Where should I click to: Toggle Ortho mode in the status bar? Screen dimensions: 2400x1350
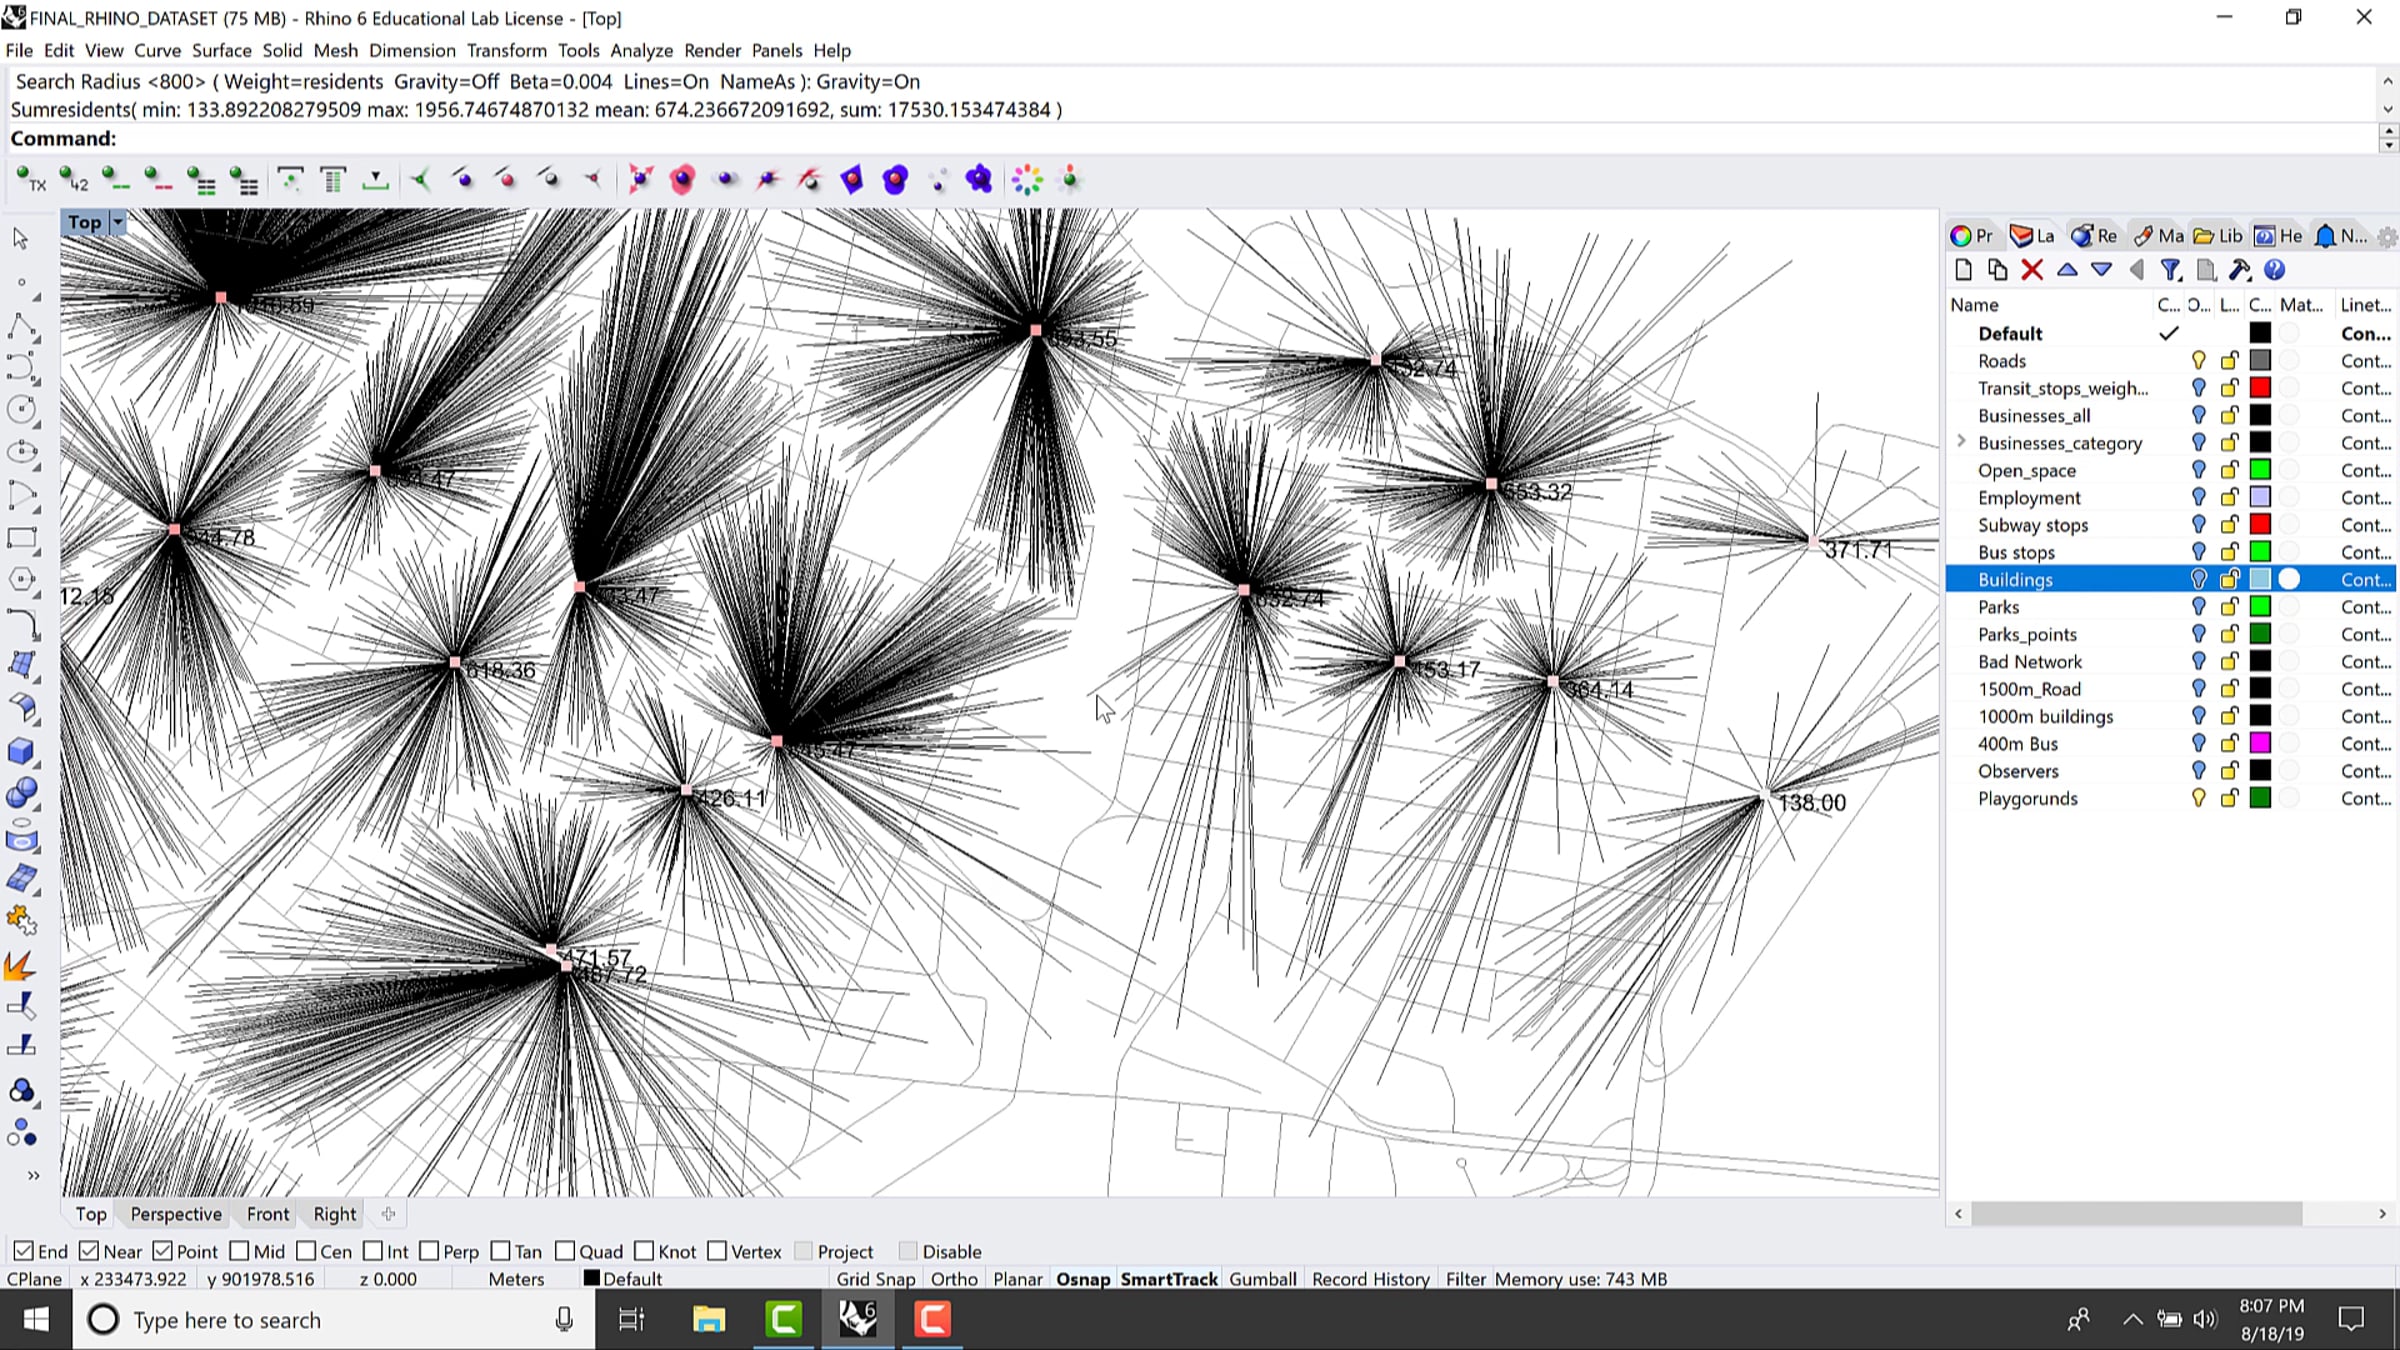pos(954,1279)
